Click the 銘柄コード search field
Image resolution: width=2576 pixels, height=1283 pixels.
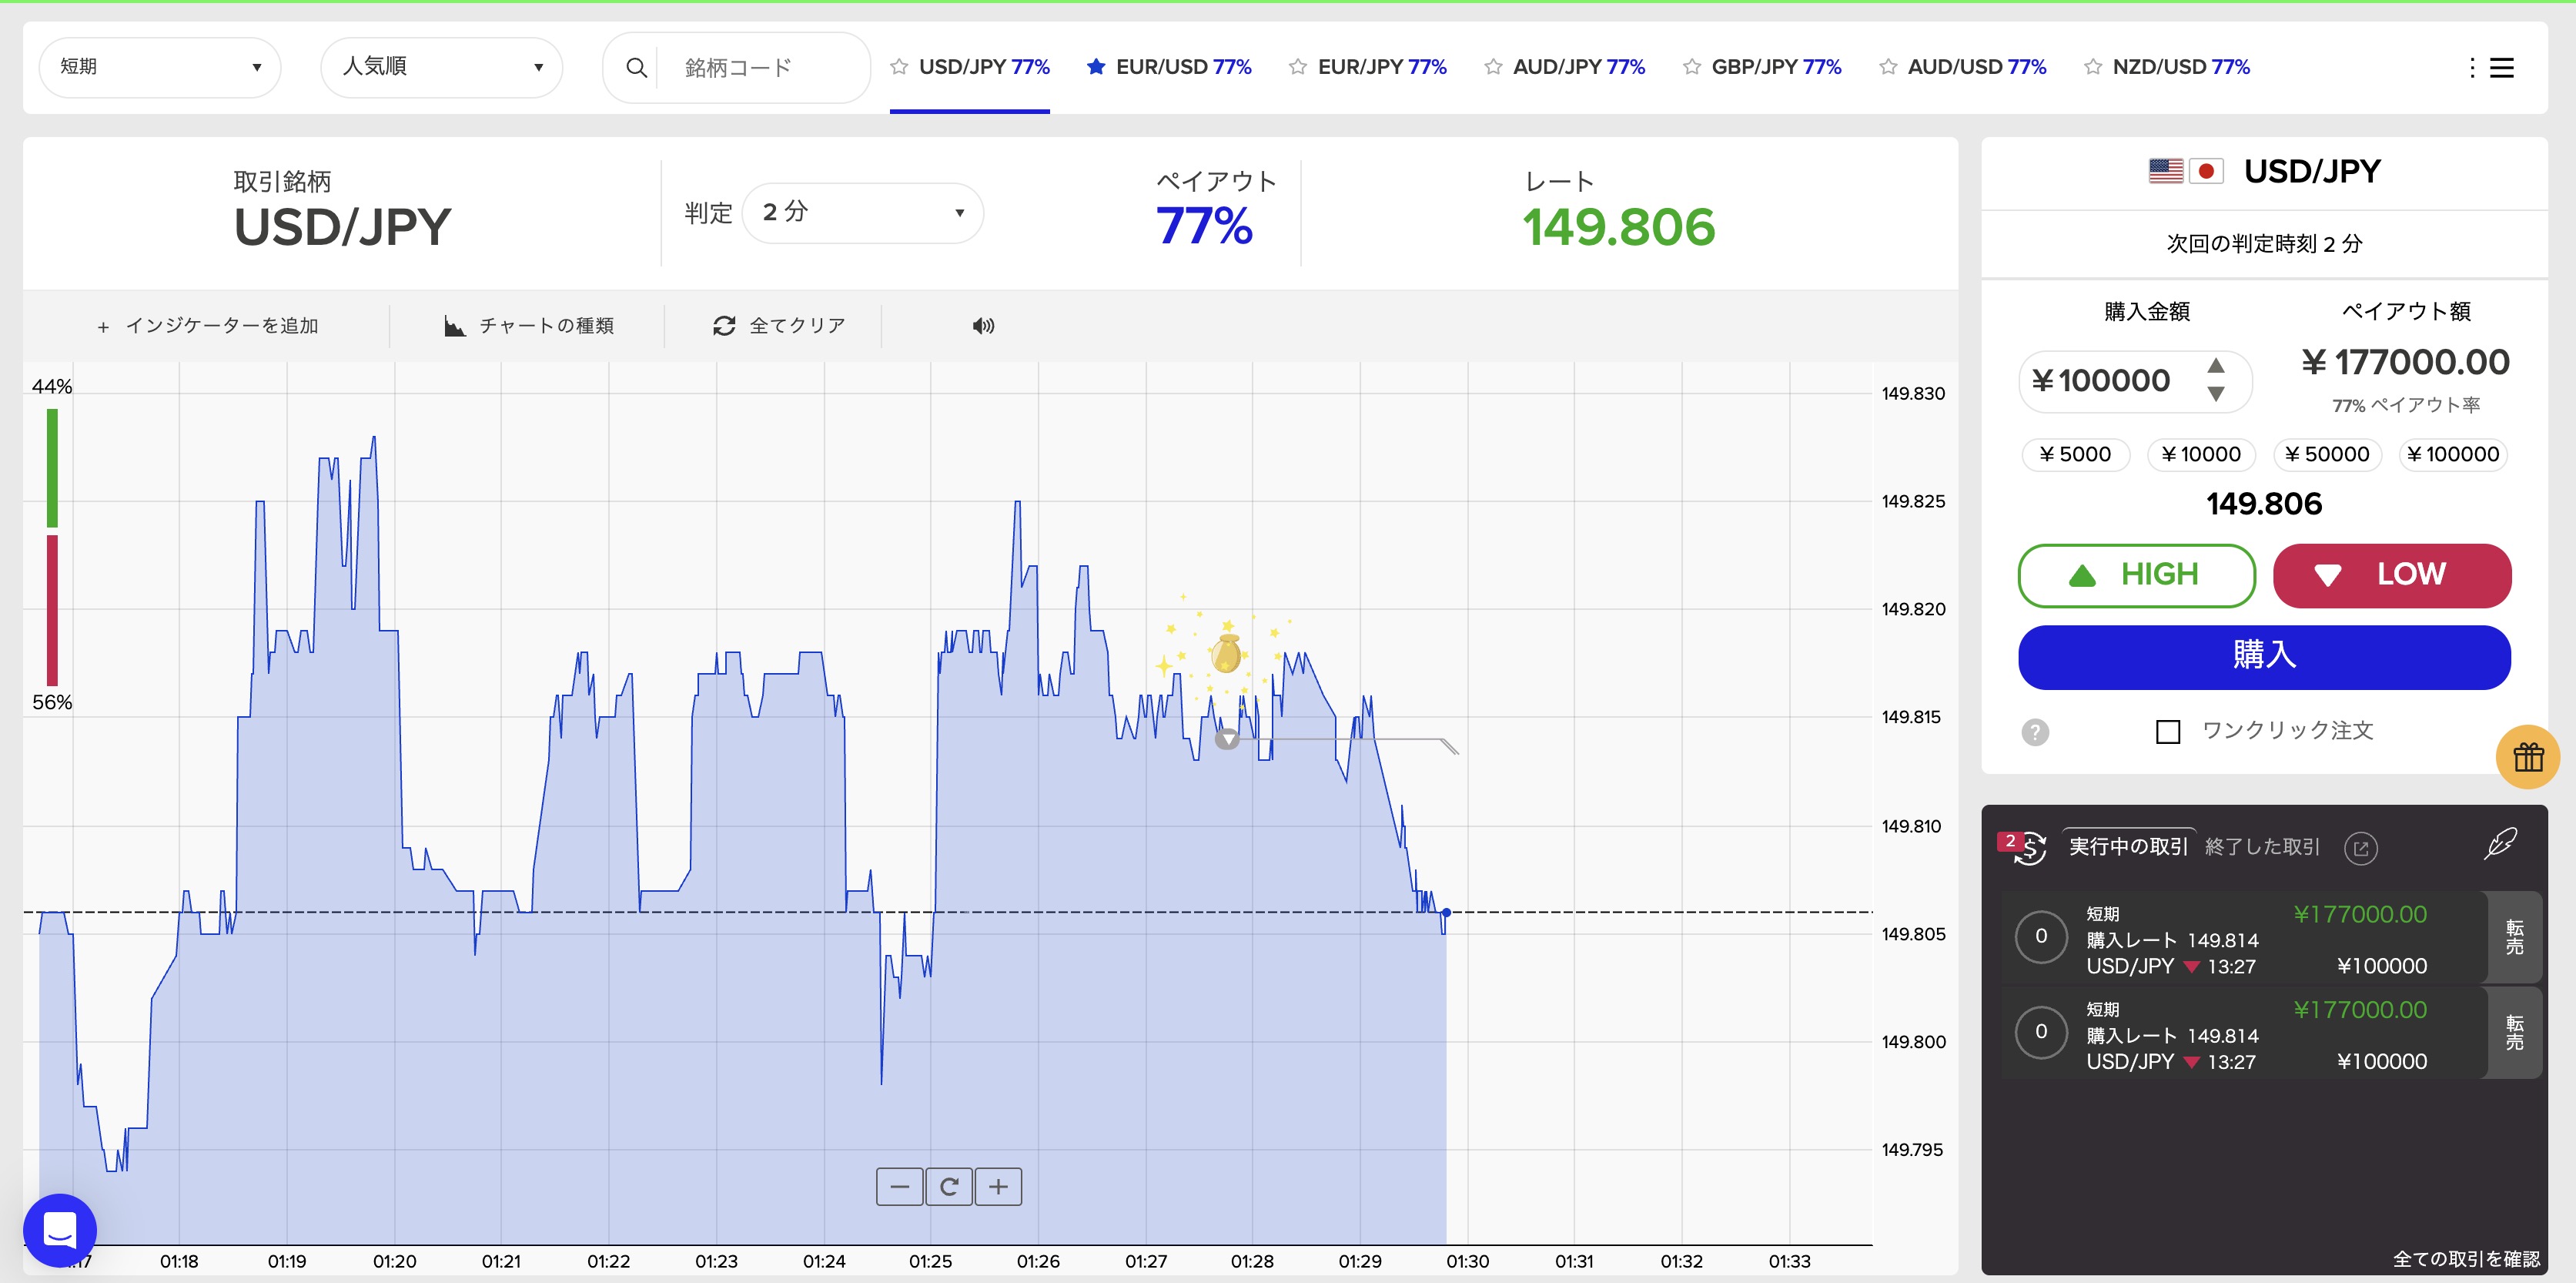760,67
